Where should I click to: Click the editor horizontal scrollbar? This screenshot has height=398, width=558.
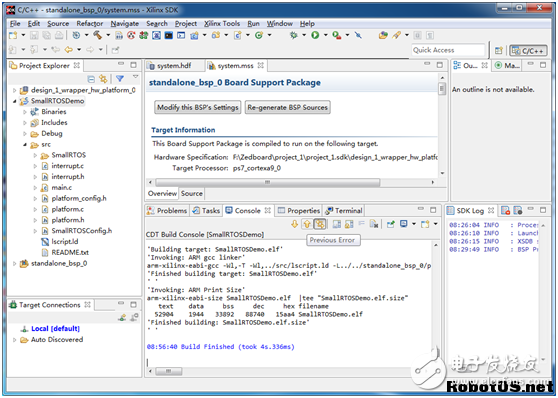click(x=267, y=183)
